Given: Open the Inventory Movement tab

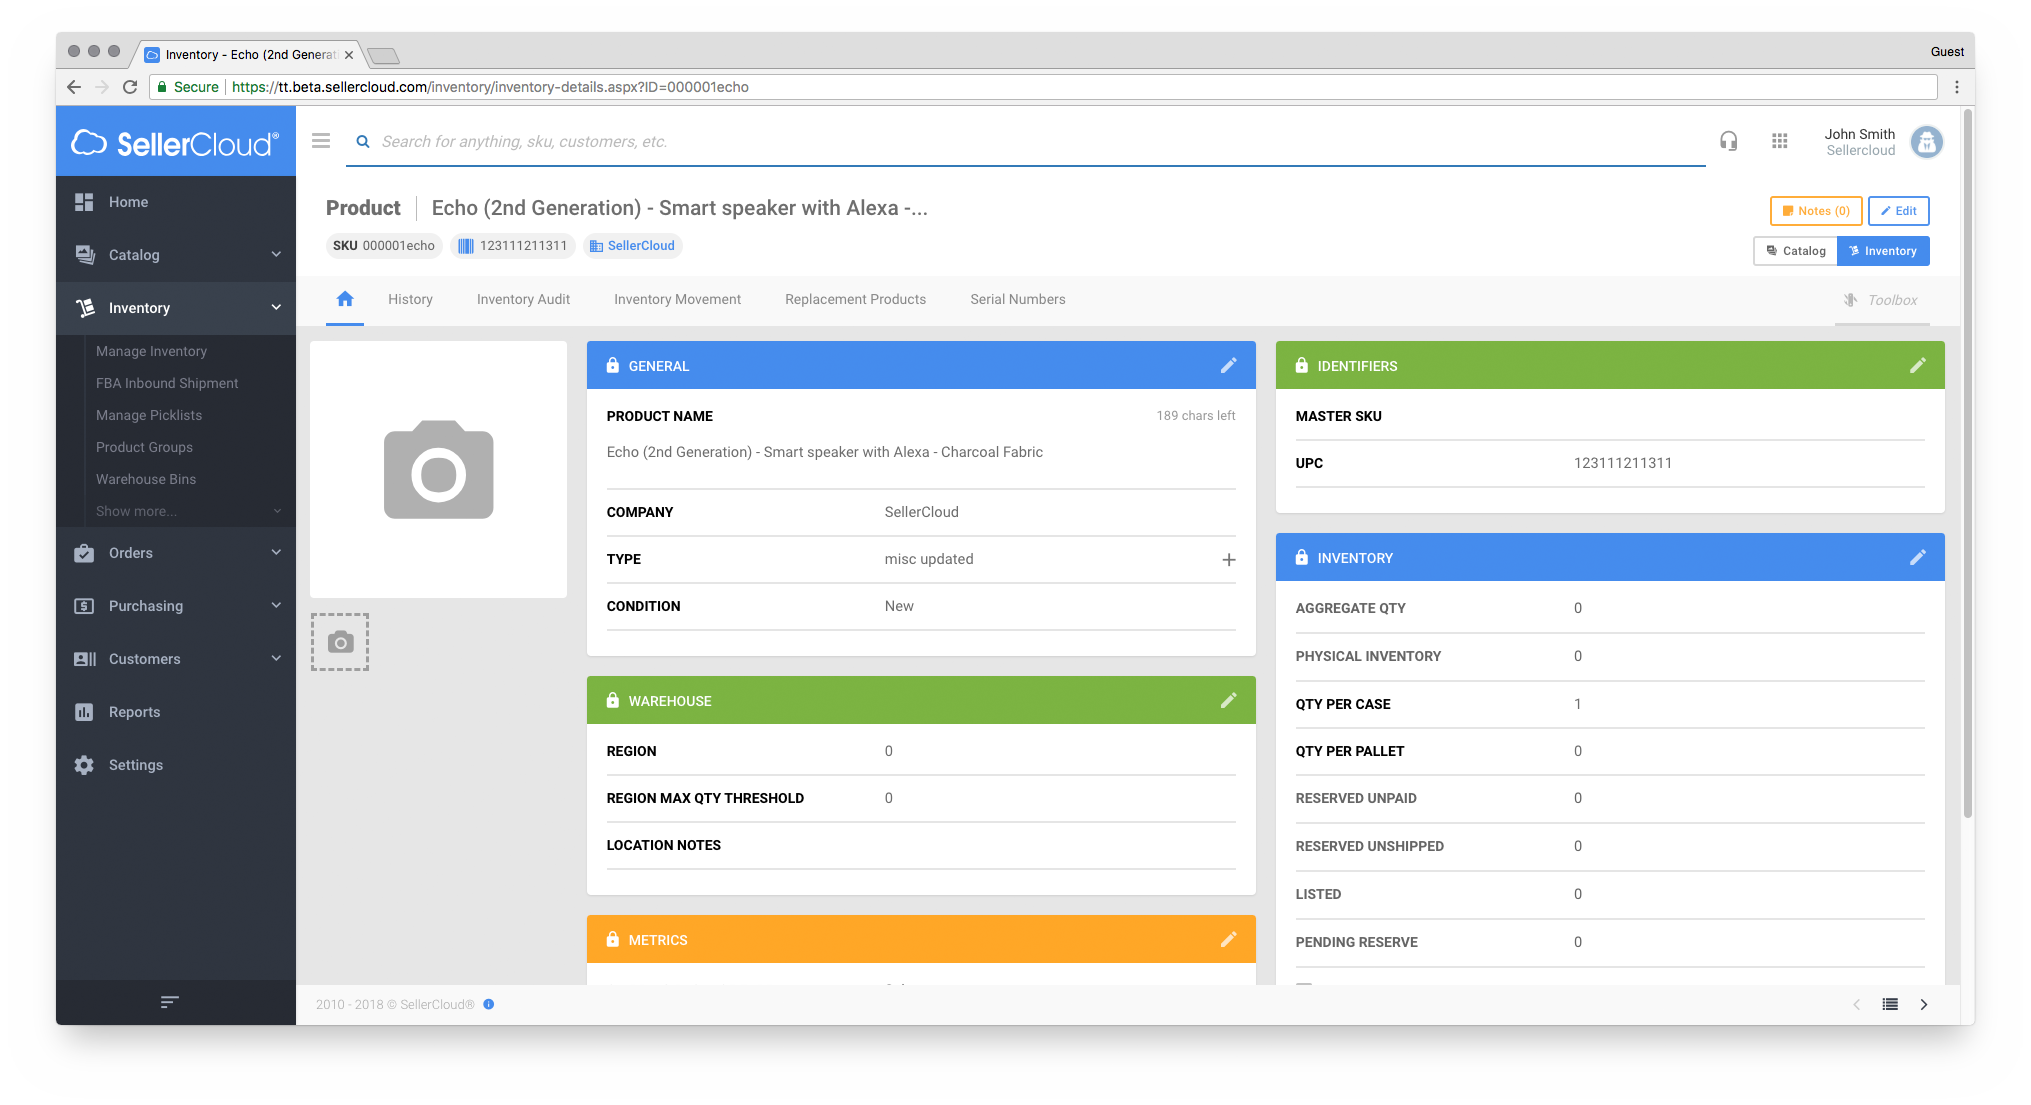Looking at the screenshot, I should [x=677, y=299].
